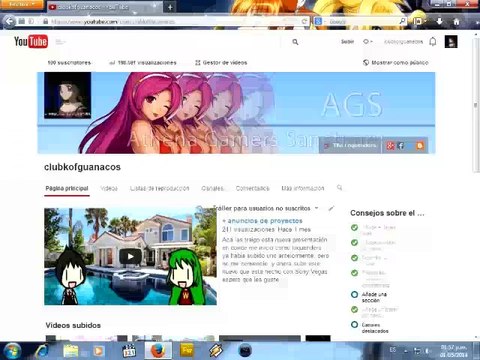This screenshot has width=480, height=360.
Task: Click the suscriptores count link
Action: (69, 63)
